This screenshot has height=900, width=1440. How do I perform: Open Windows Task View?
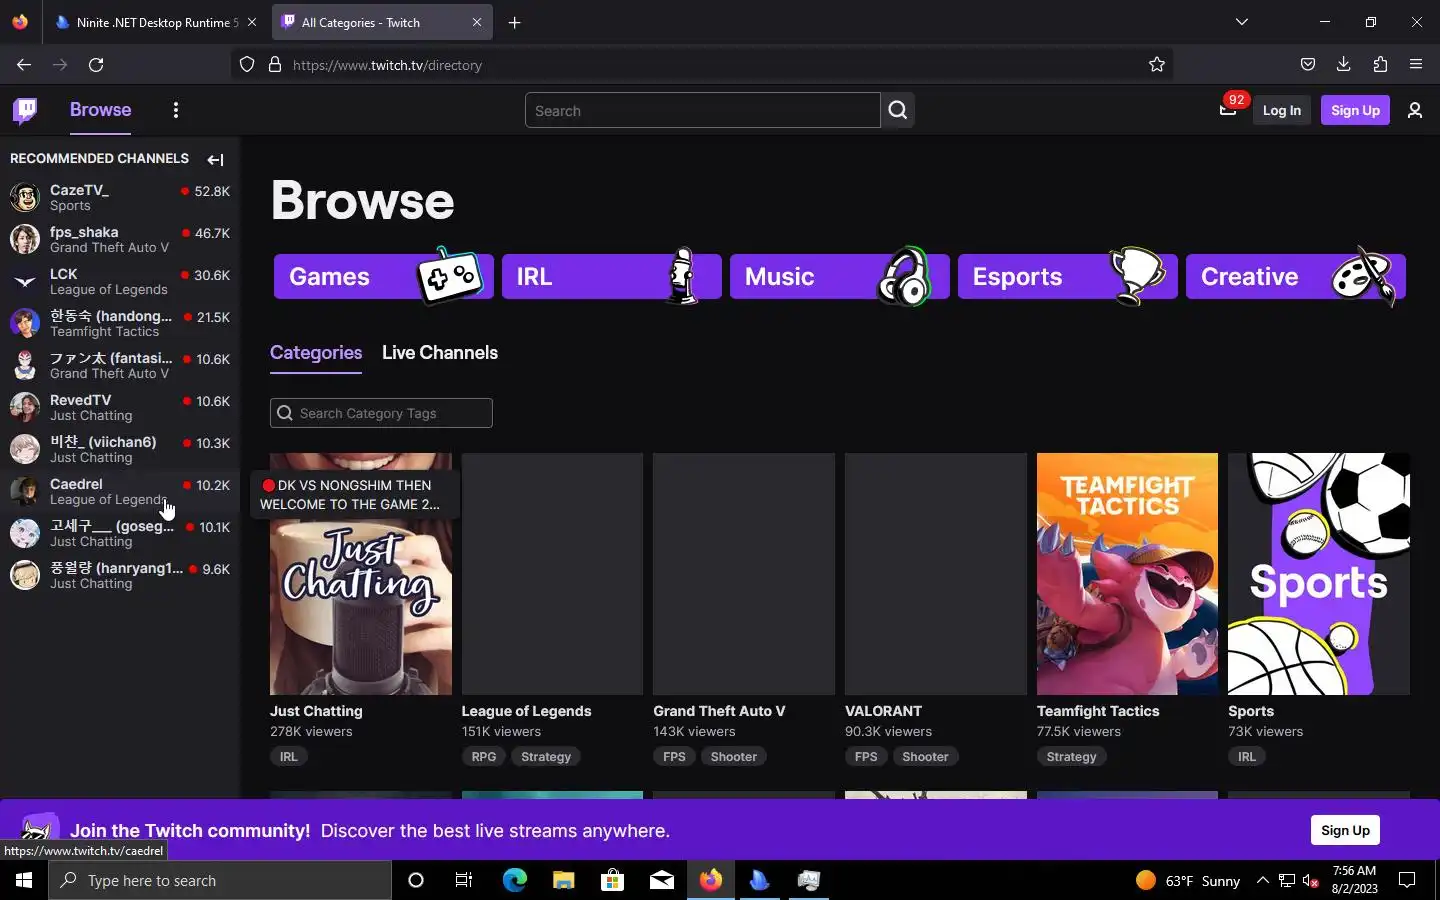[464, 880]
